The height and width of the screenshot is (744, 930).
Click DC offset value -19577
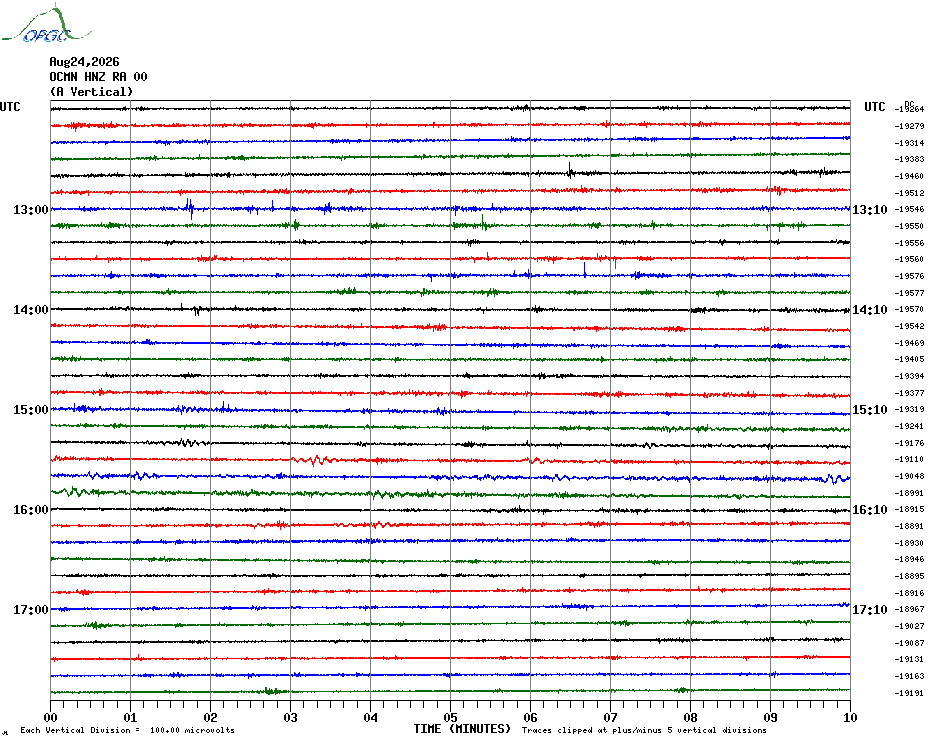click(x=909, y=293)
